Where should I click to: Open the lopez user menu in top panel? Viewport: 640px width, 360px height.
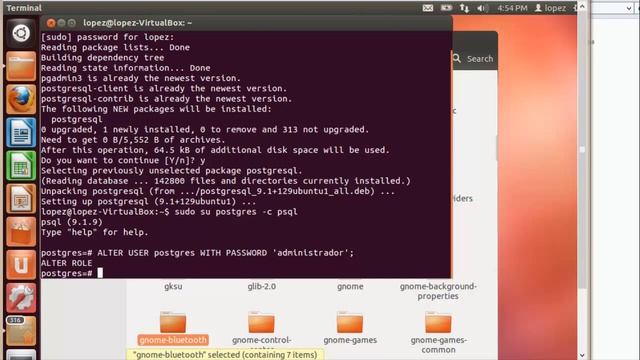(550, 8)
